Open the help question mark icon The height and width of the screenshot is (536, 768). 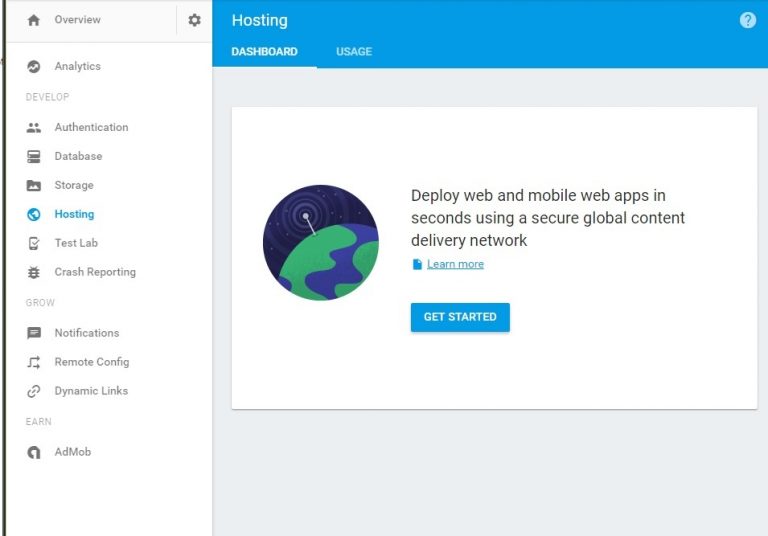pyautogui.click(x=747, y=20)
